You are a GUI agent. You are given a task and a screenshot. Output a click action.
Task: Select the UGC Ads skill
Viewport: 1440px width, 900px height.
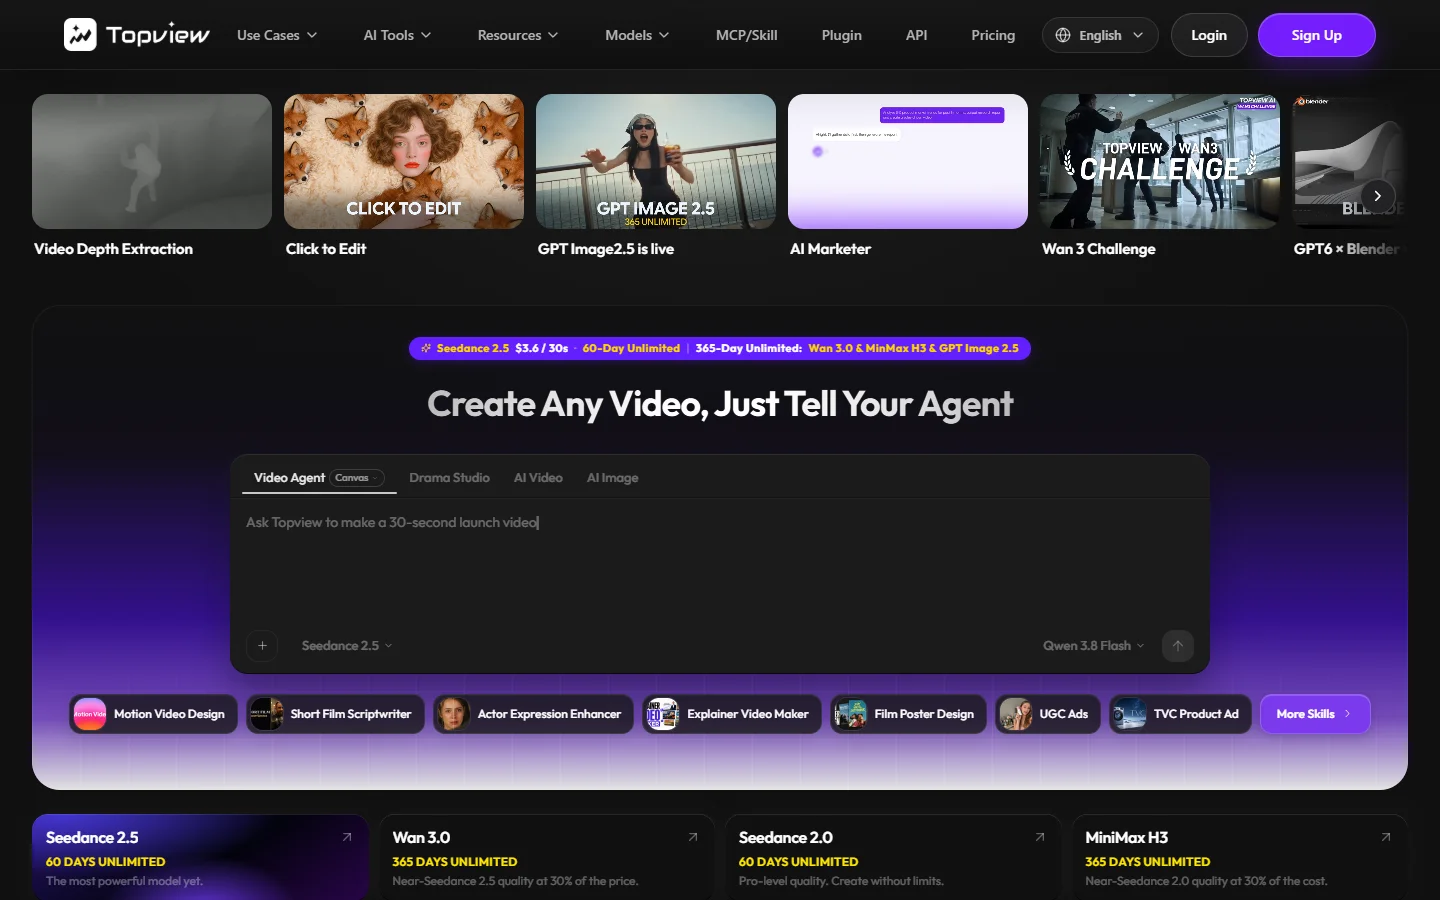1048,714
